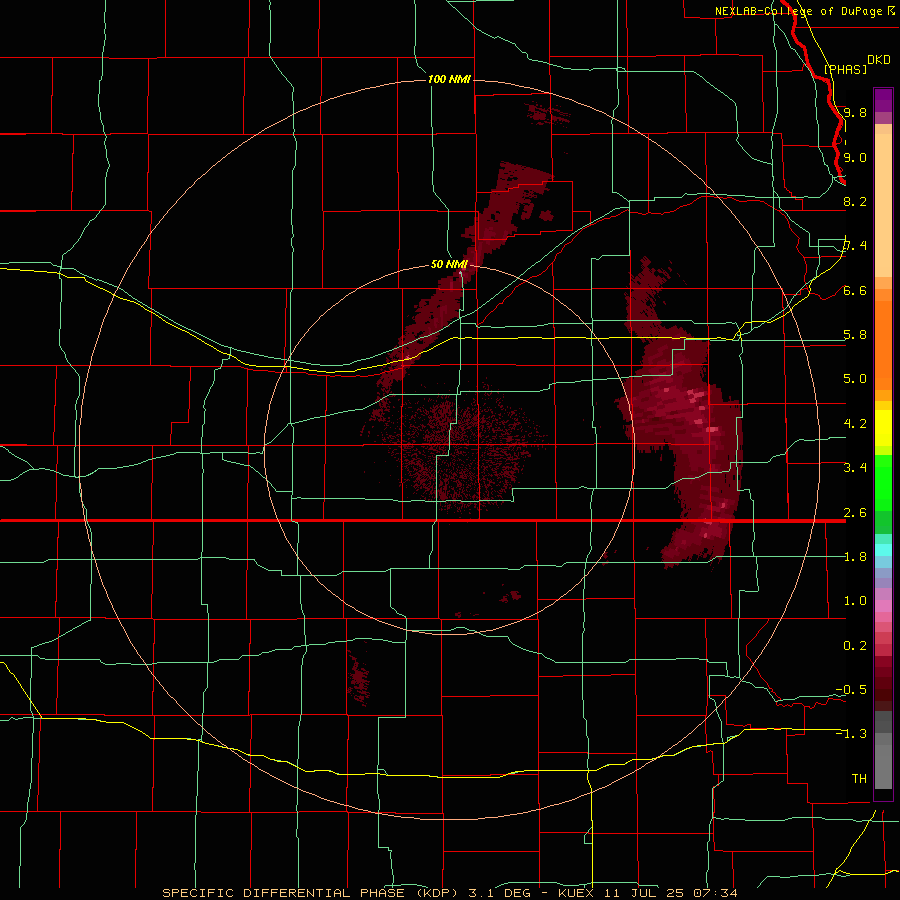Screen dimensions: 900x900
Task: Click the 5.0 legend value
Action: coord(855,379)
